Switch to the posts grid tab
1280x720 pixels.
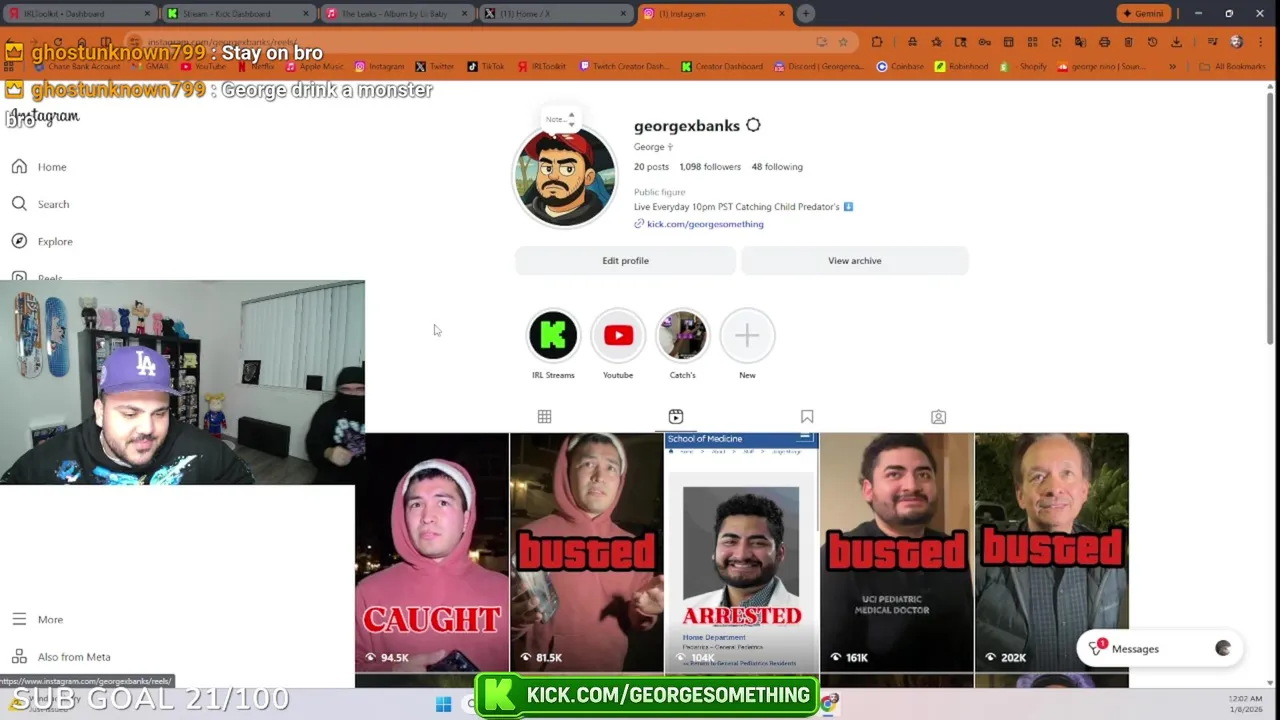click(x=544, y=416)
